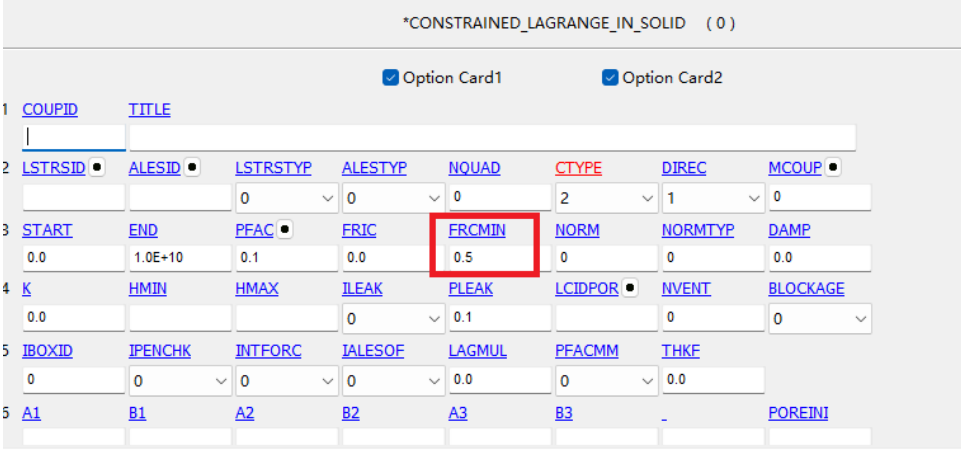The width and height of the screenshot is (961, 454).
Task: Click the FRCMIN parameter link
Action: 477,230
